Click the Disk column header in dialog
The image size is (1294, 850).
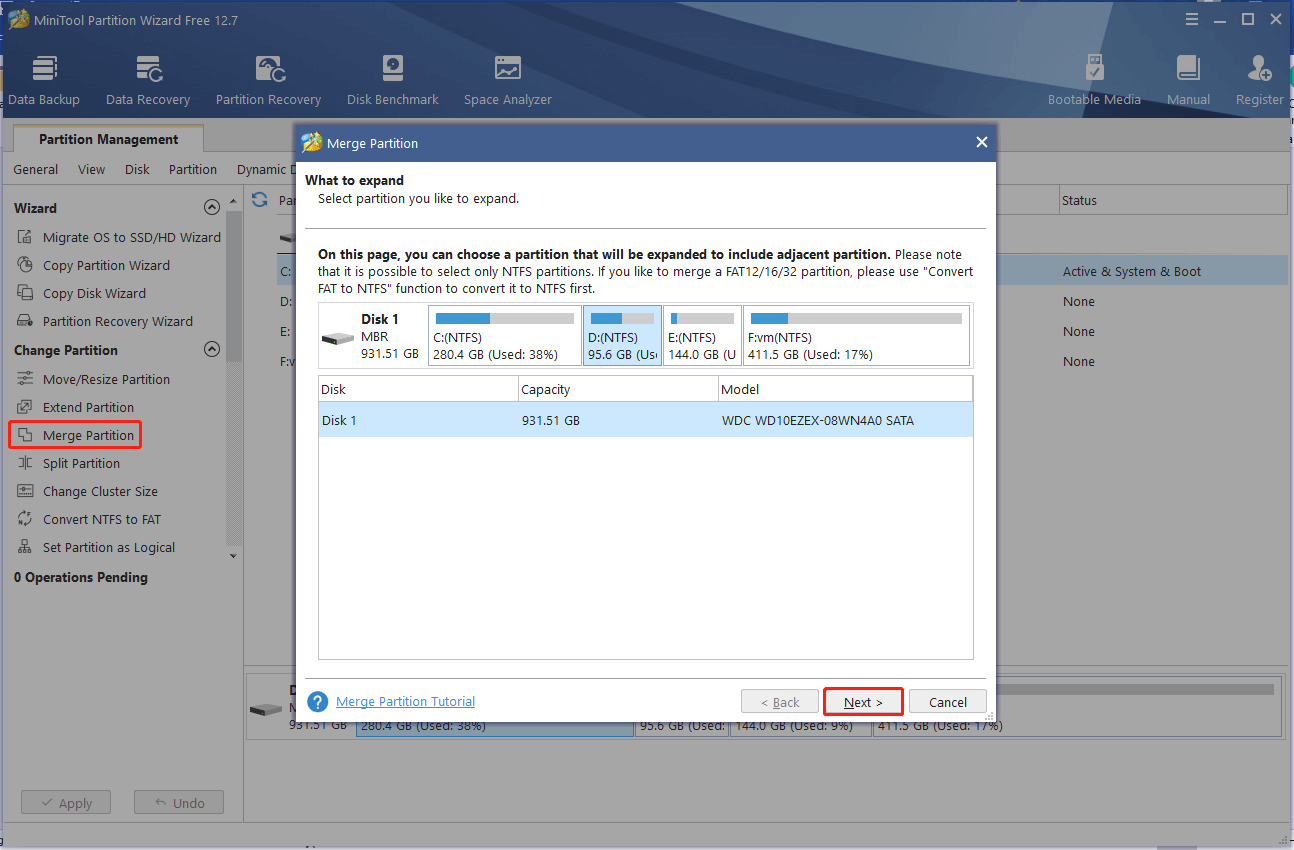click(418, 389)
